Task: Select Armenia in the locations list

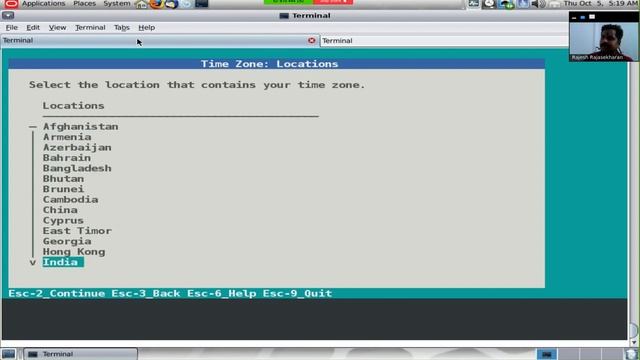Action: tap(67, 137)
